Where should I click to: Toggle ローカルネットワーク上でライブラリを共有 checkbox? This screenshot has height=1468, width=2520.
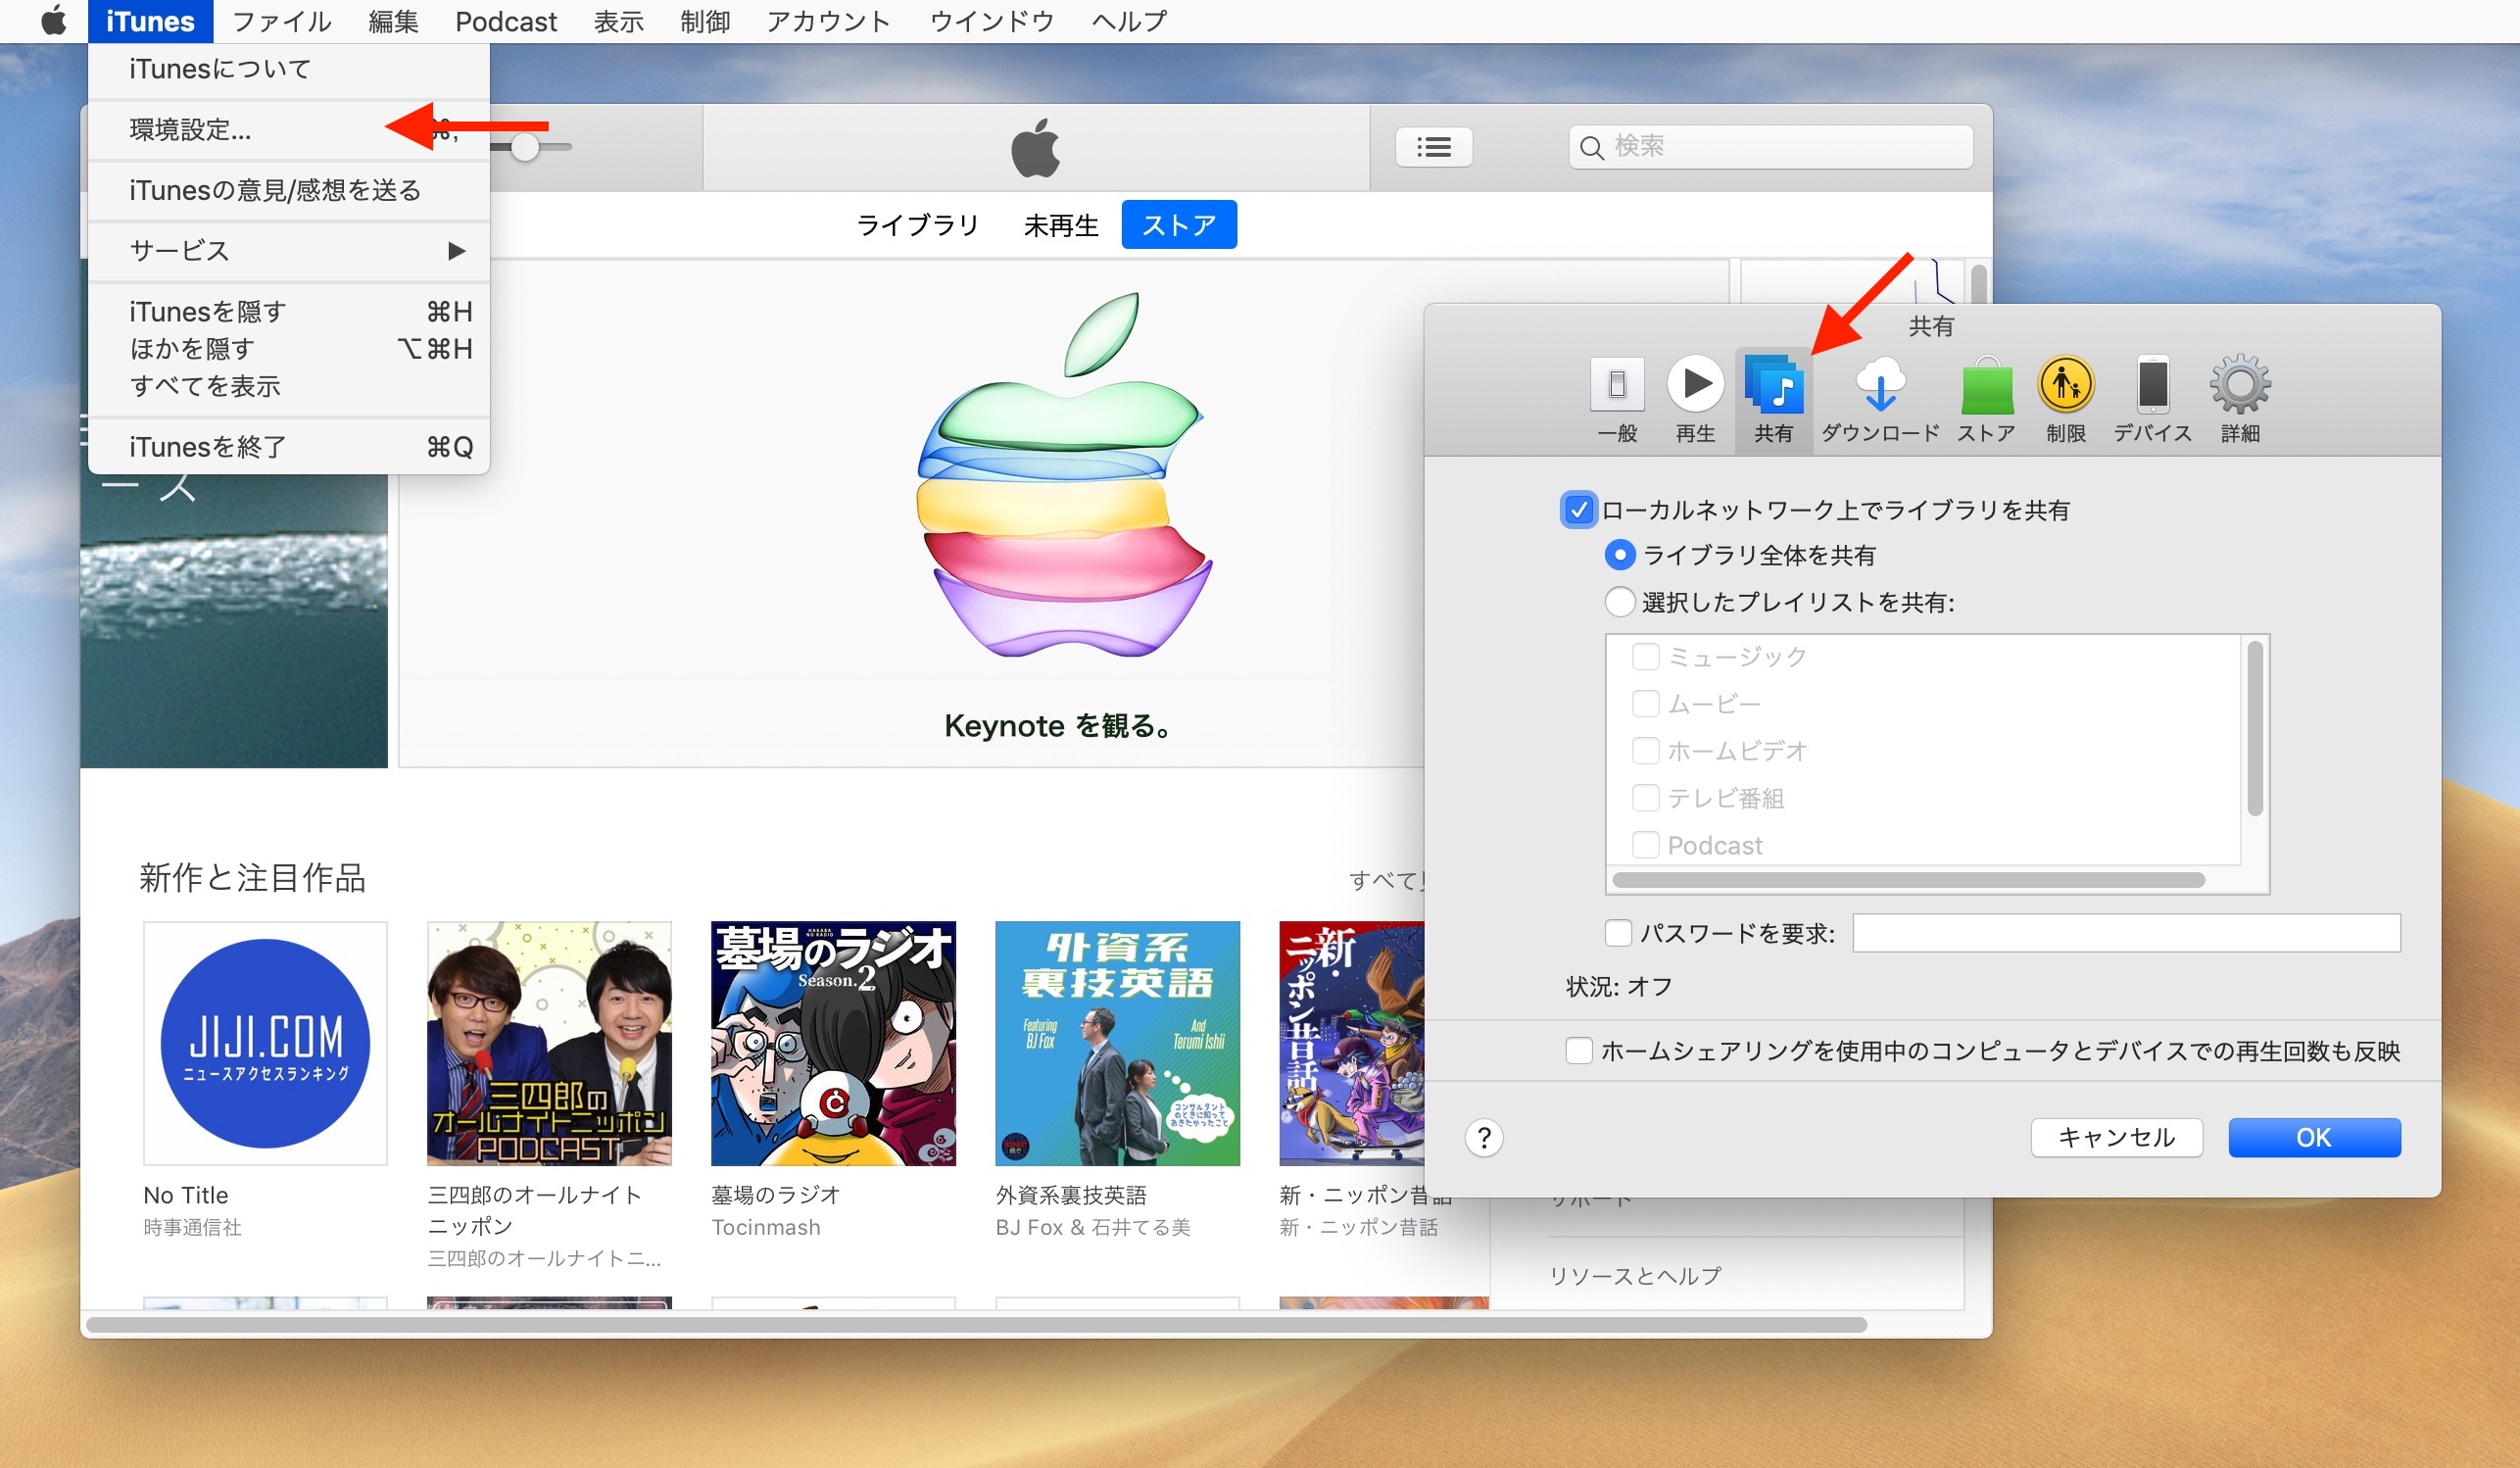(1578, 510)
